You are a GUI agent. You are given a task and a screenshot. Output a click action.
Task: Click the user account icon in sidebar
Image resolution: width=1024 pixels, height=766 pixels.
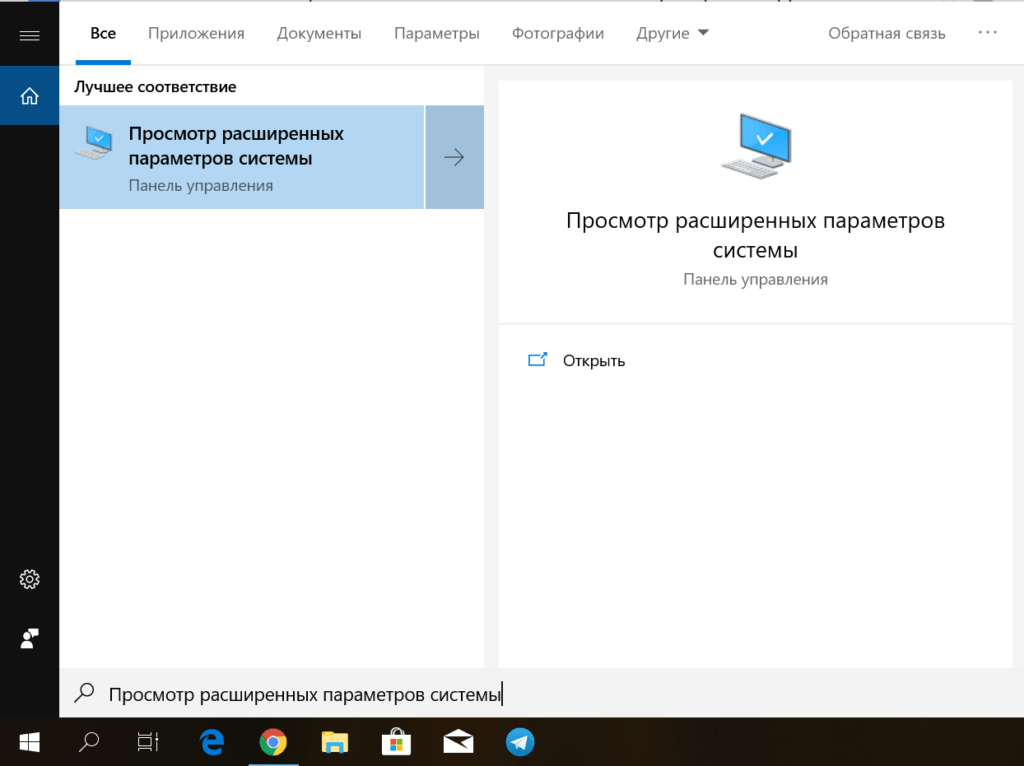click(x=29, y=638)
